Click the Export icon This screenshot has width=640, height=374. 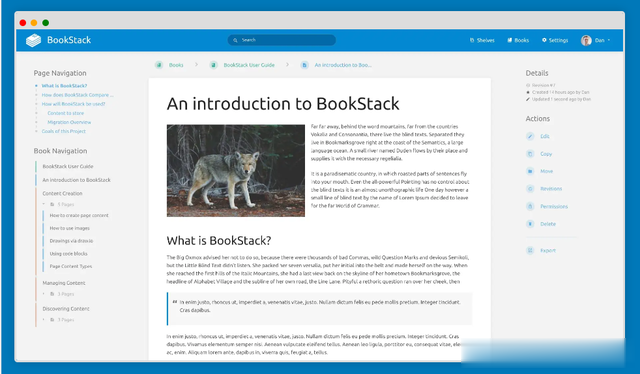[530, 250]
